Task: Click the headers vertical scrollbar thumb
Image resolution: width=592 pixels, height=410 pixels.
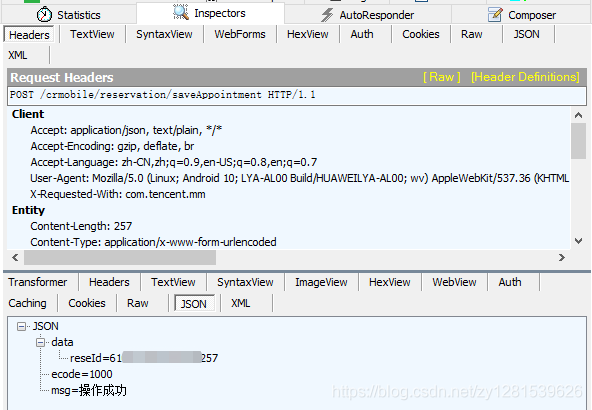Action: pyautogui.click(x=578, y=141)
